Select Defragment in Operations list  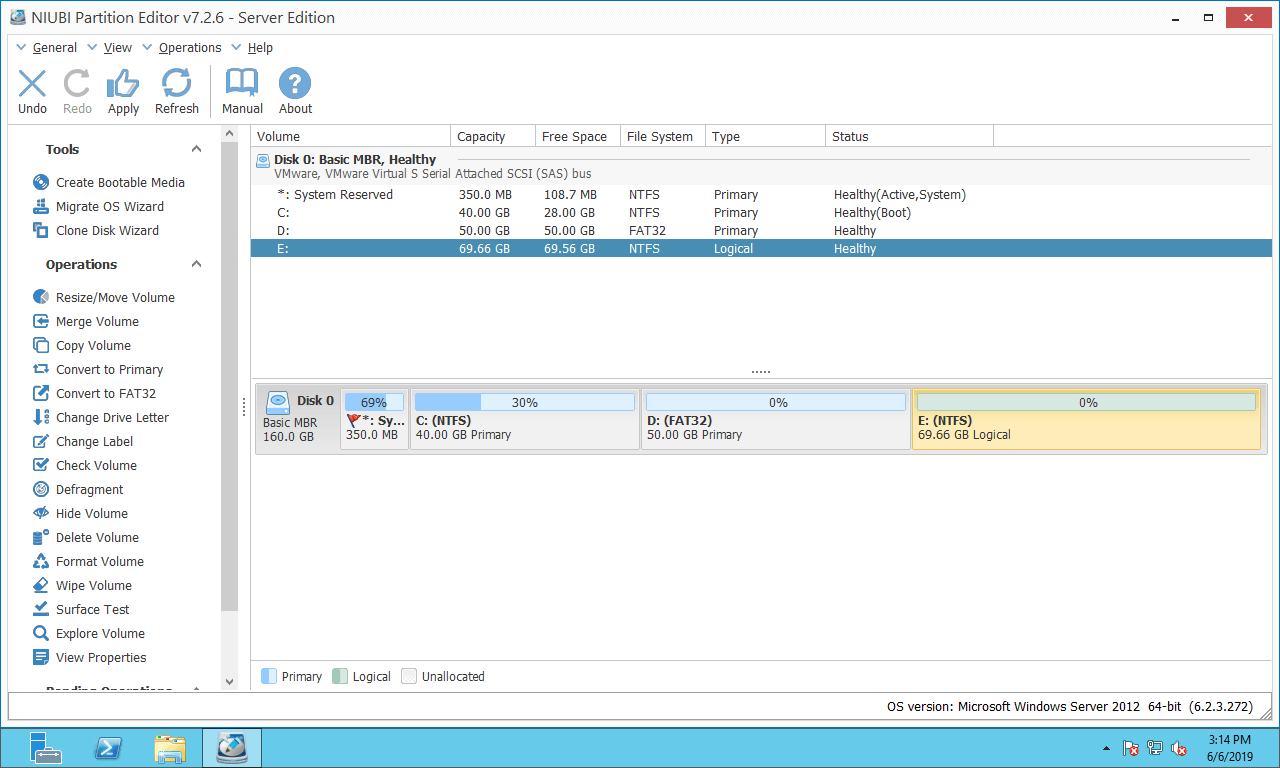point(89,490)
